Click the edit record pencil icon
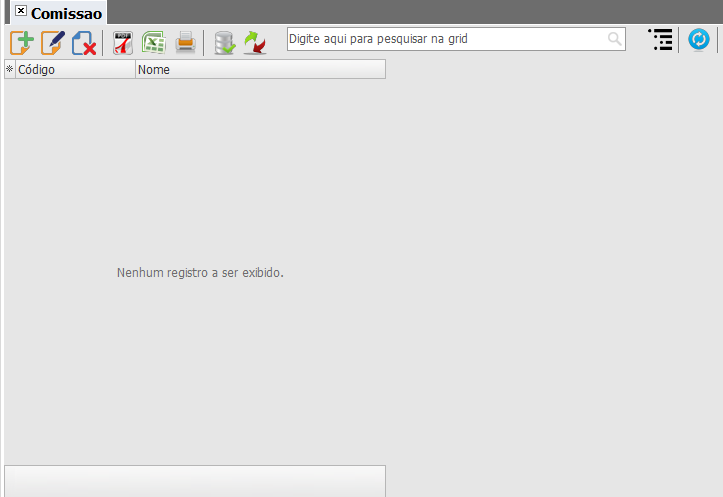Viewport: 723px width, 497px height. 52,42
